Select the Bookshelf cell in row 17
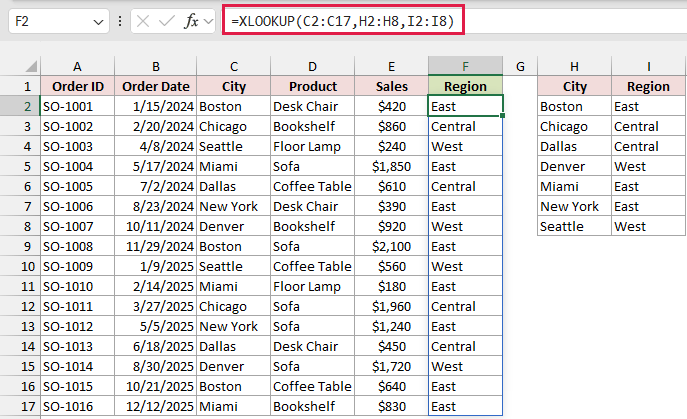This screenshot has height=419, width=687. (x=312, y=406)
